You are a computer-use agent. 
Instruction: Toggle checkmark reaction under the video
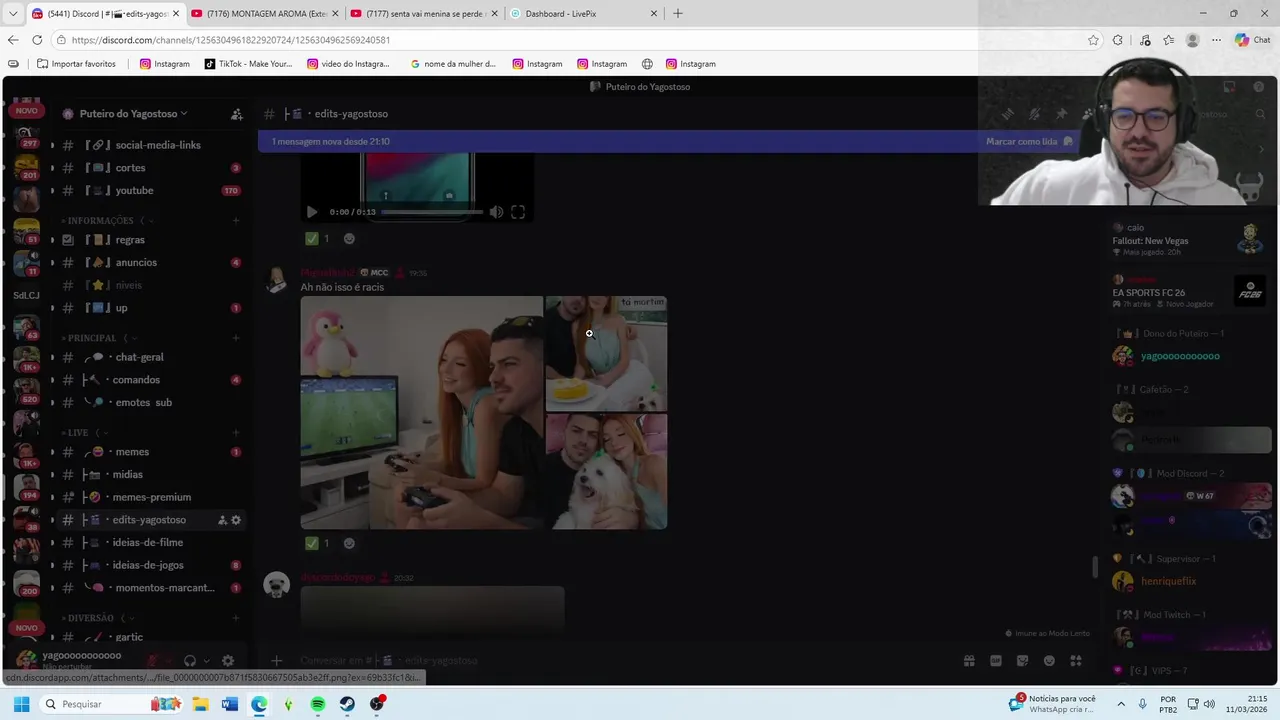coord(317,239)
